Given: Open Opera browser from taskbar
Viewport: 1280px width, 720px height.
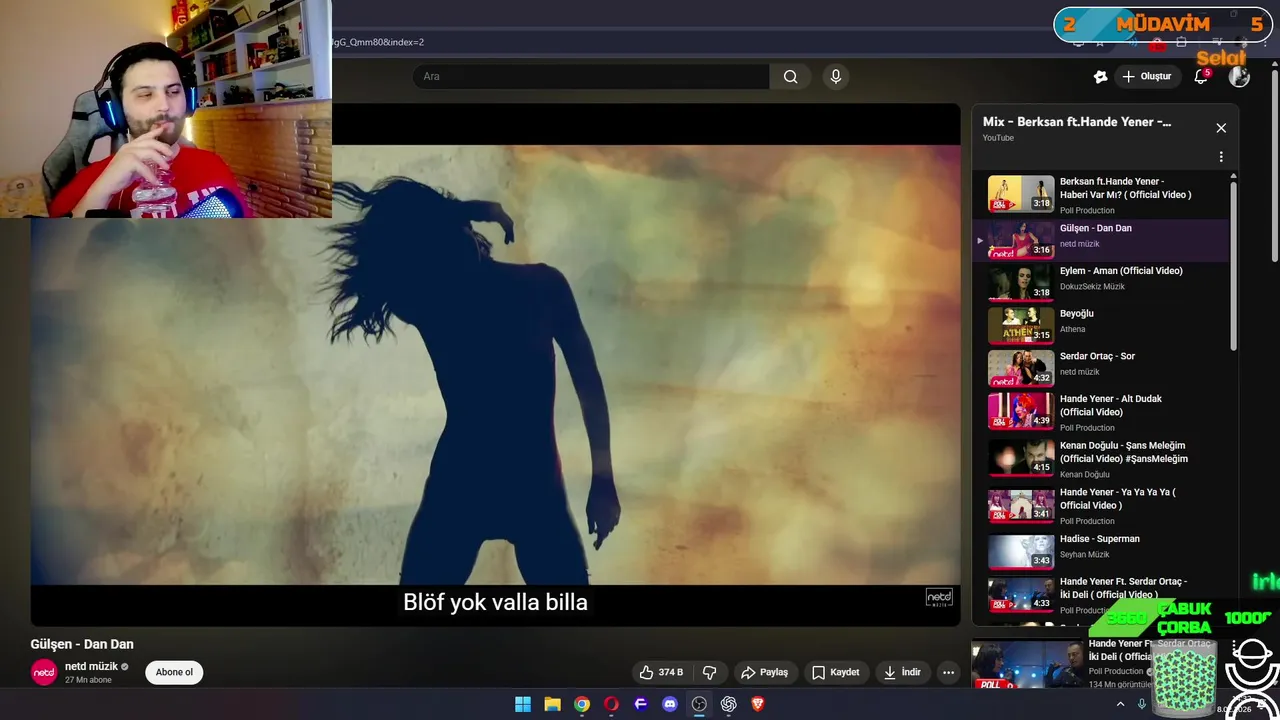Looking at the screenshot, I should click(x=611, y=704).
